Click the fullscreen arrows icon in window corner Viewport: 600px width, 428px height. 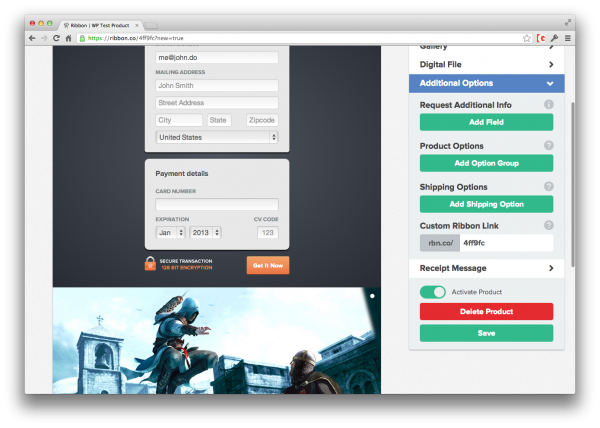(x=568, y=23)
